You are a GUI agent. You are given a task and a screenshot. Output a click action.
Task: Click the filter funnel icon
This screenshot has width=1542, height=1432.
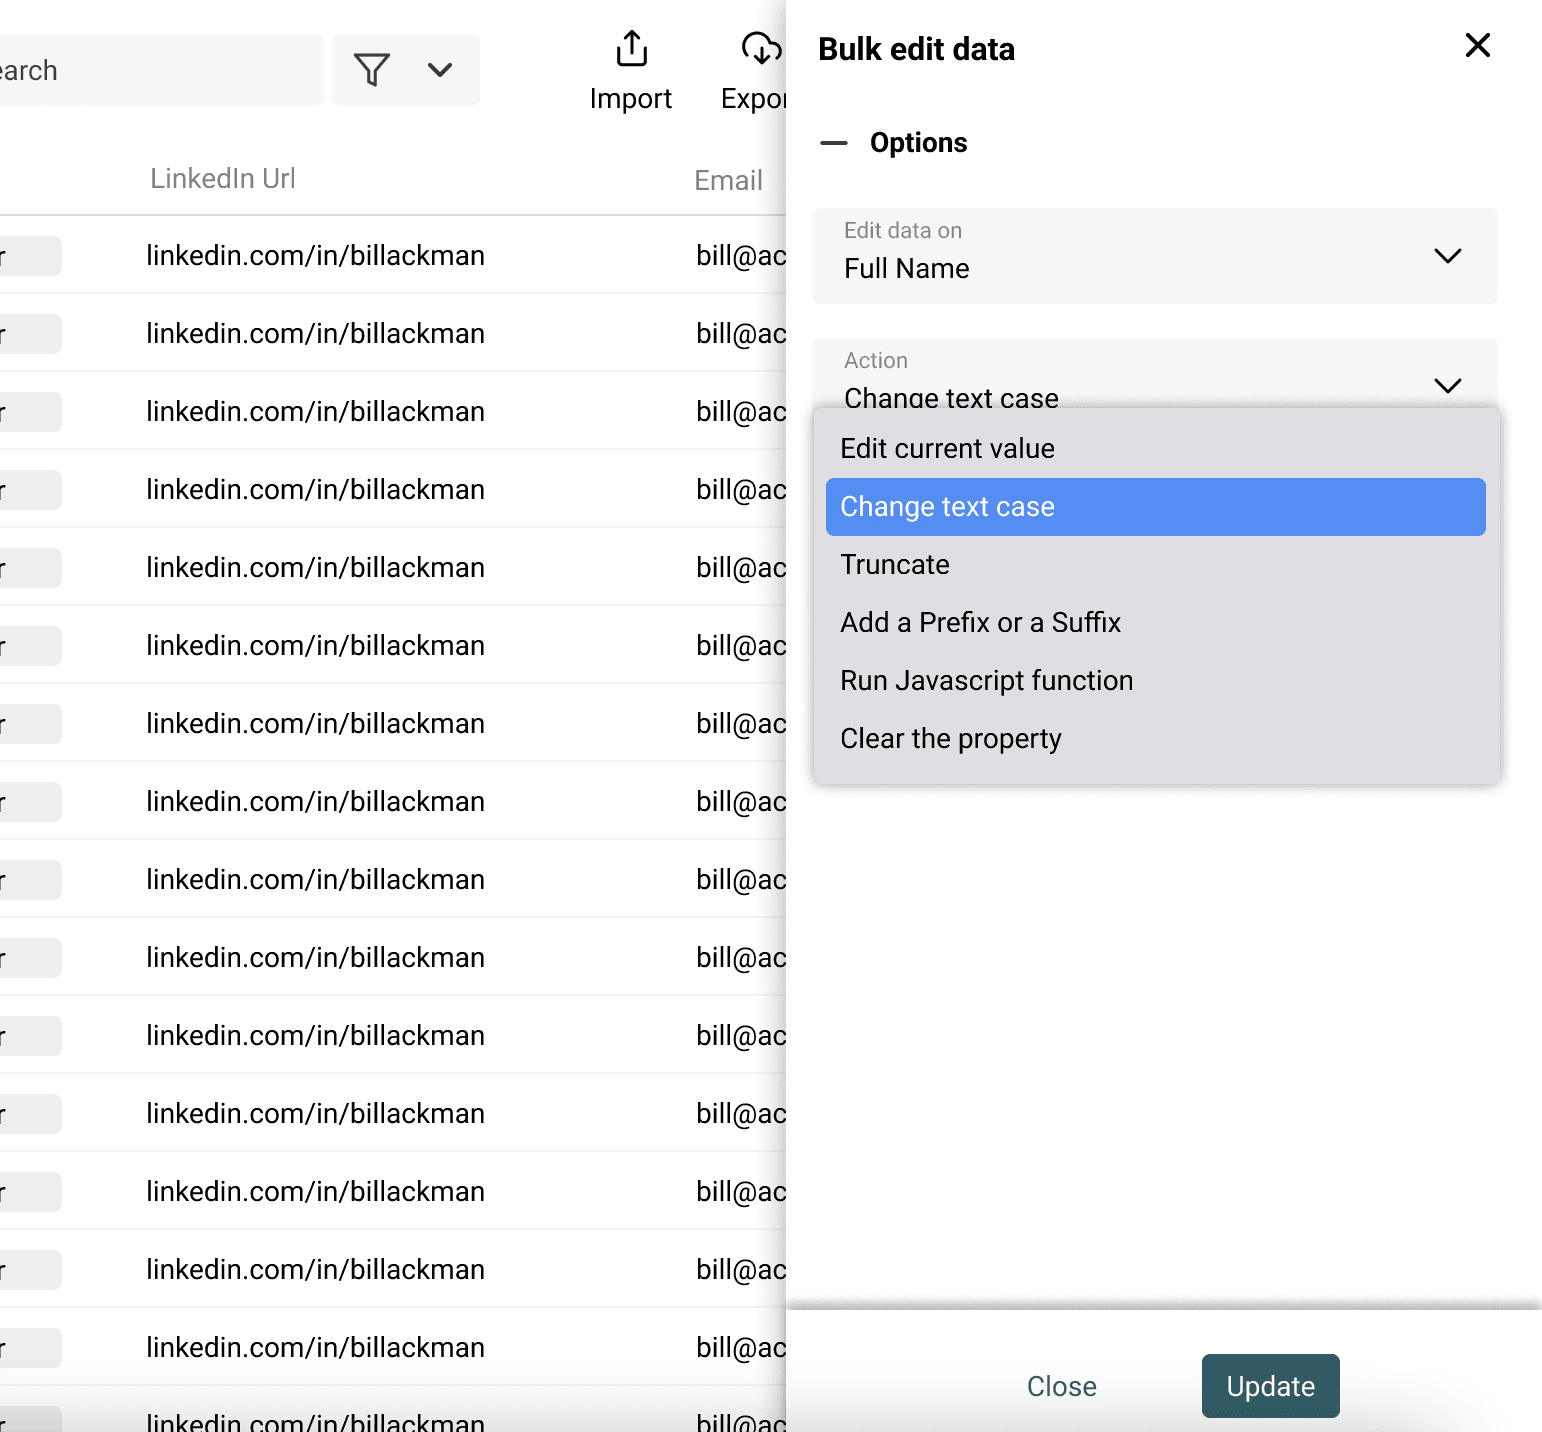pyautogui.click(x=372, y=70)
